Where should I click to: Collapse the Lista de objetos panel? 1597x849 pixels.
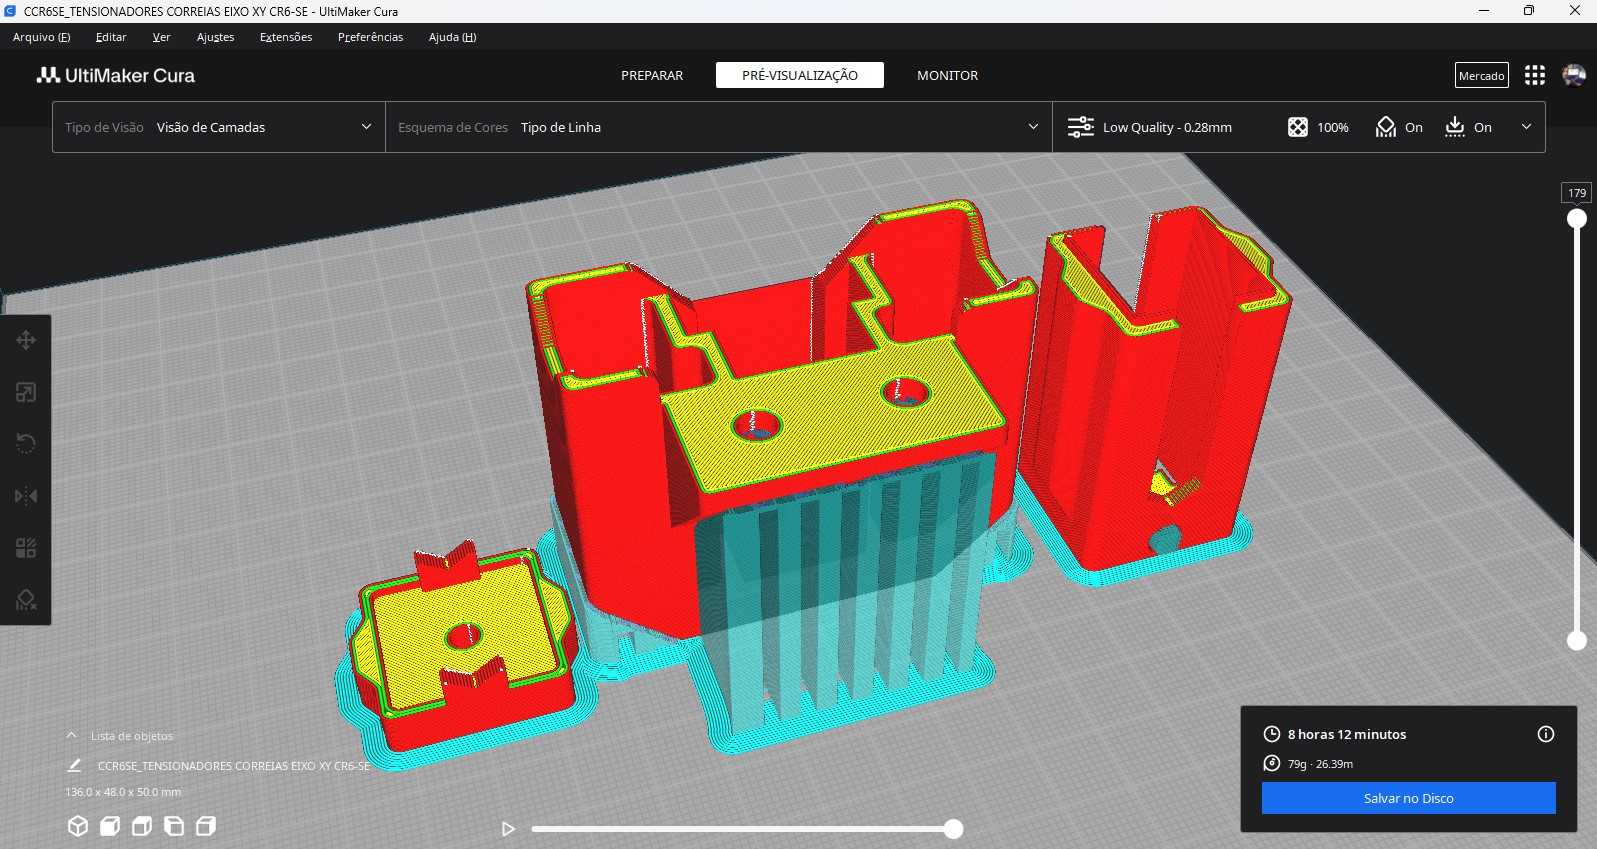tap(71, 735)
